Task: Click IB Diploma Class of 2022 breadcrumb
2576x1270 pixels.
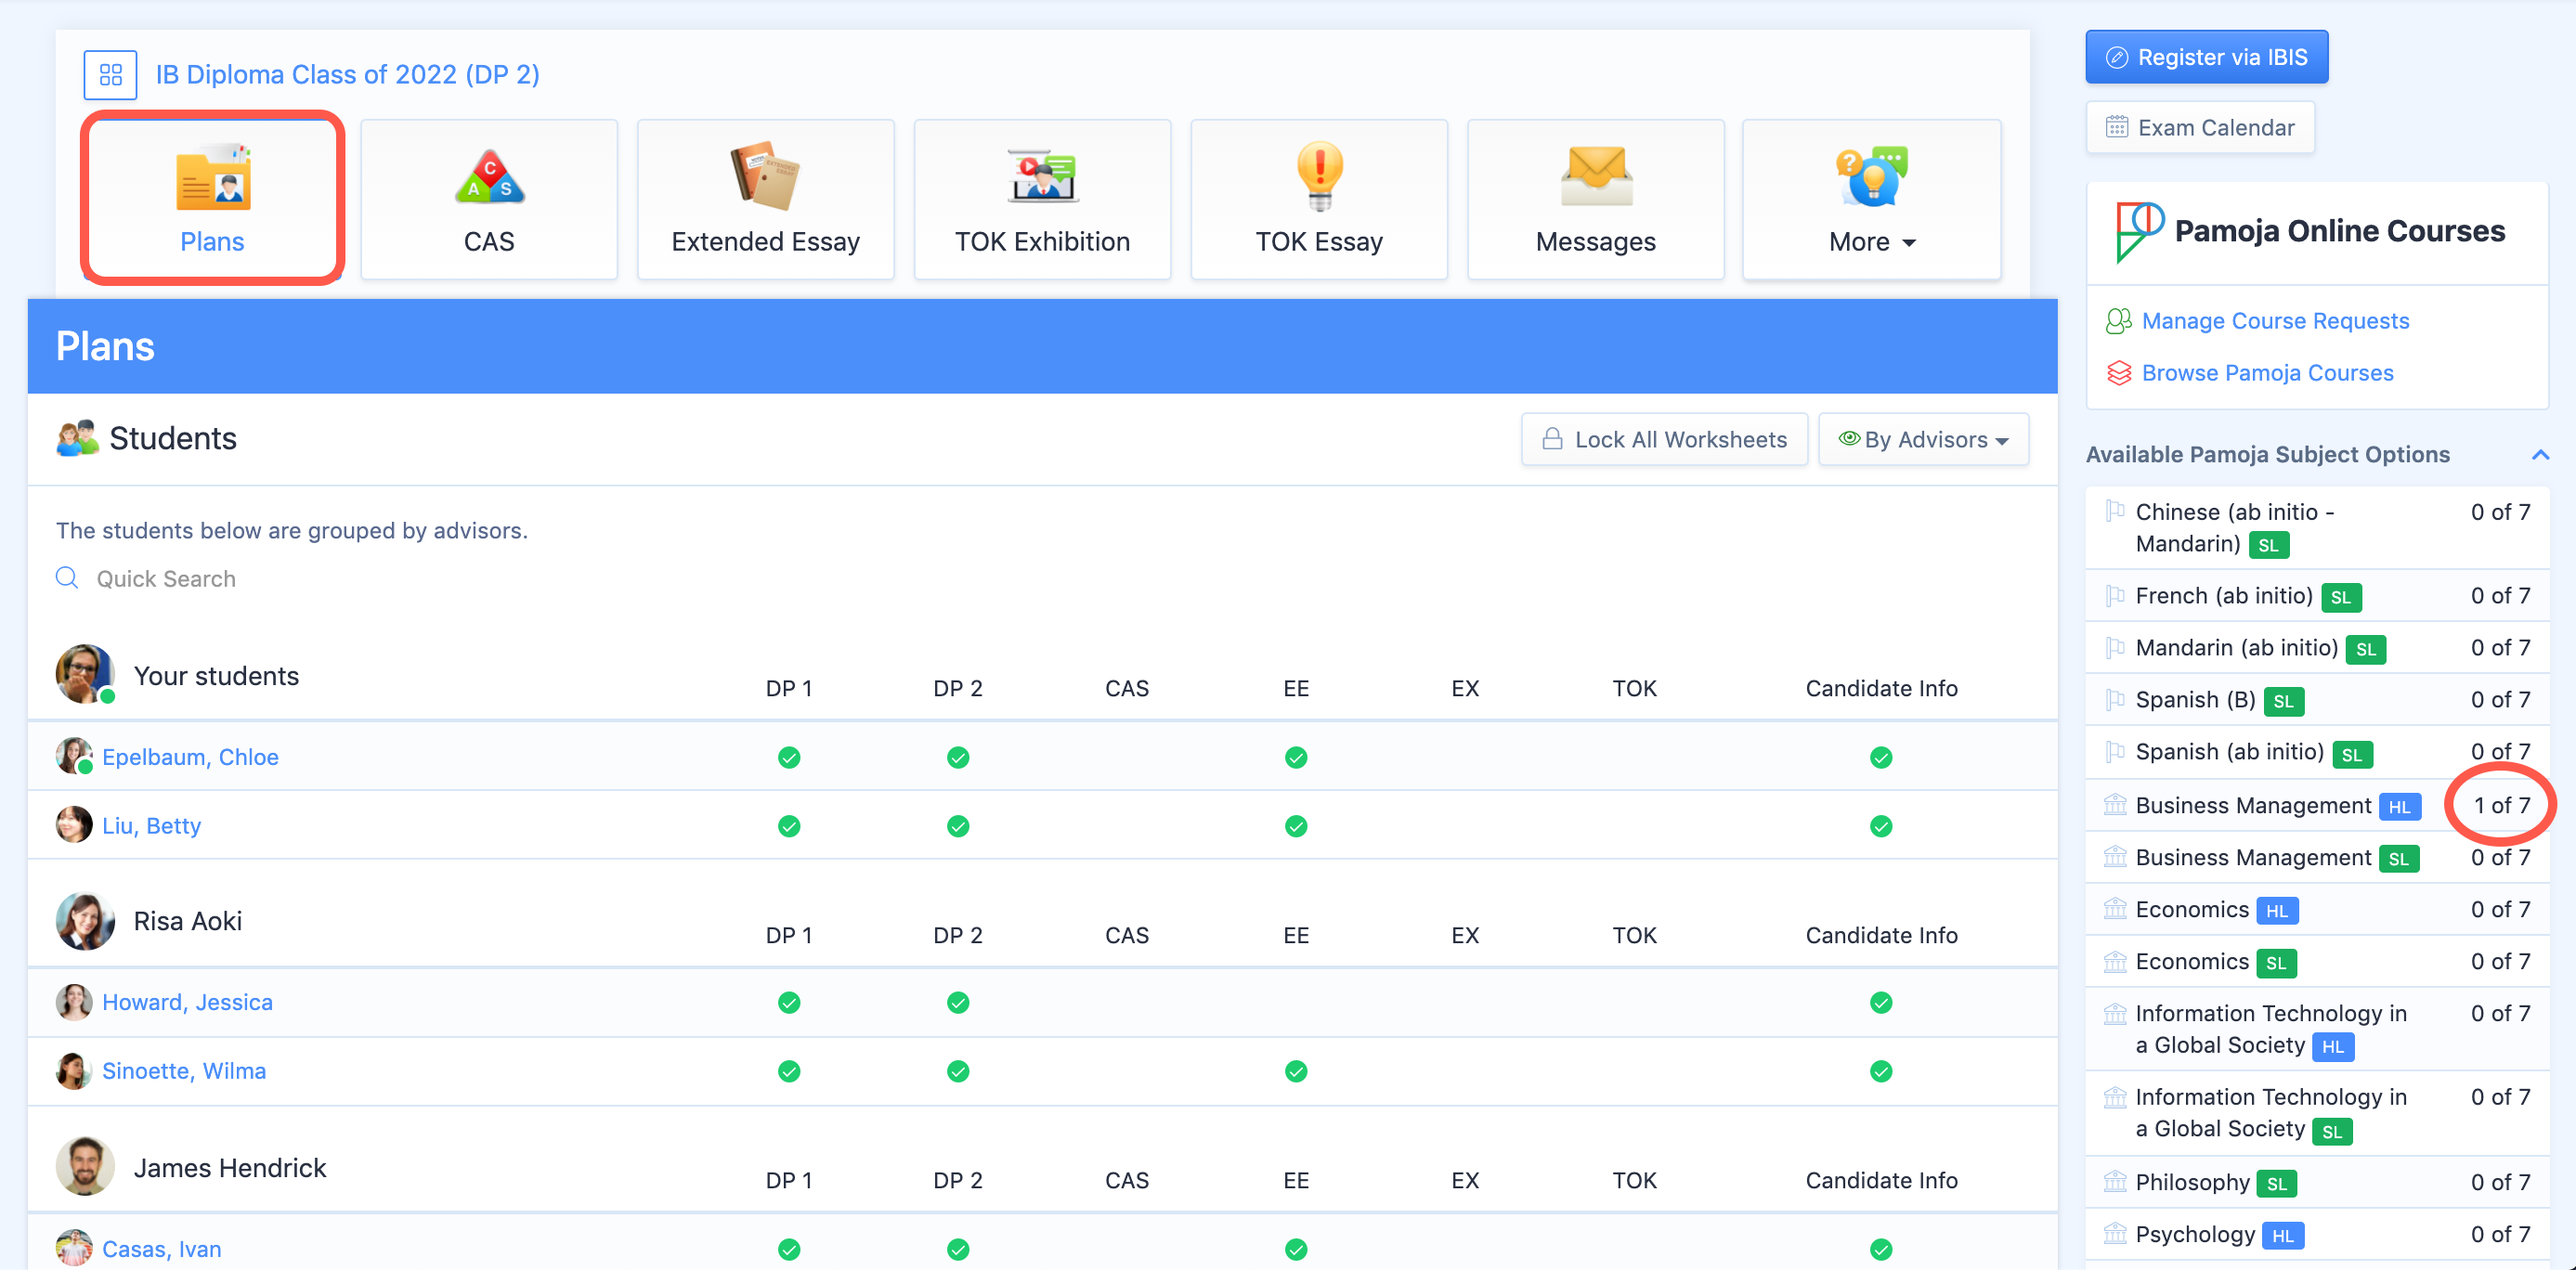Action: 347,75
